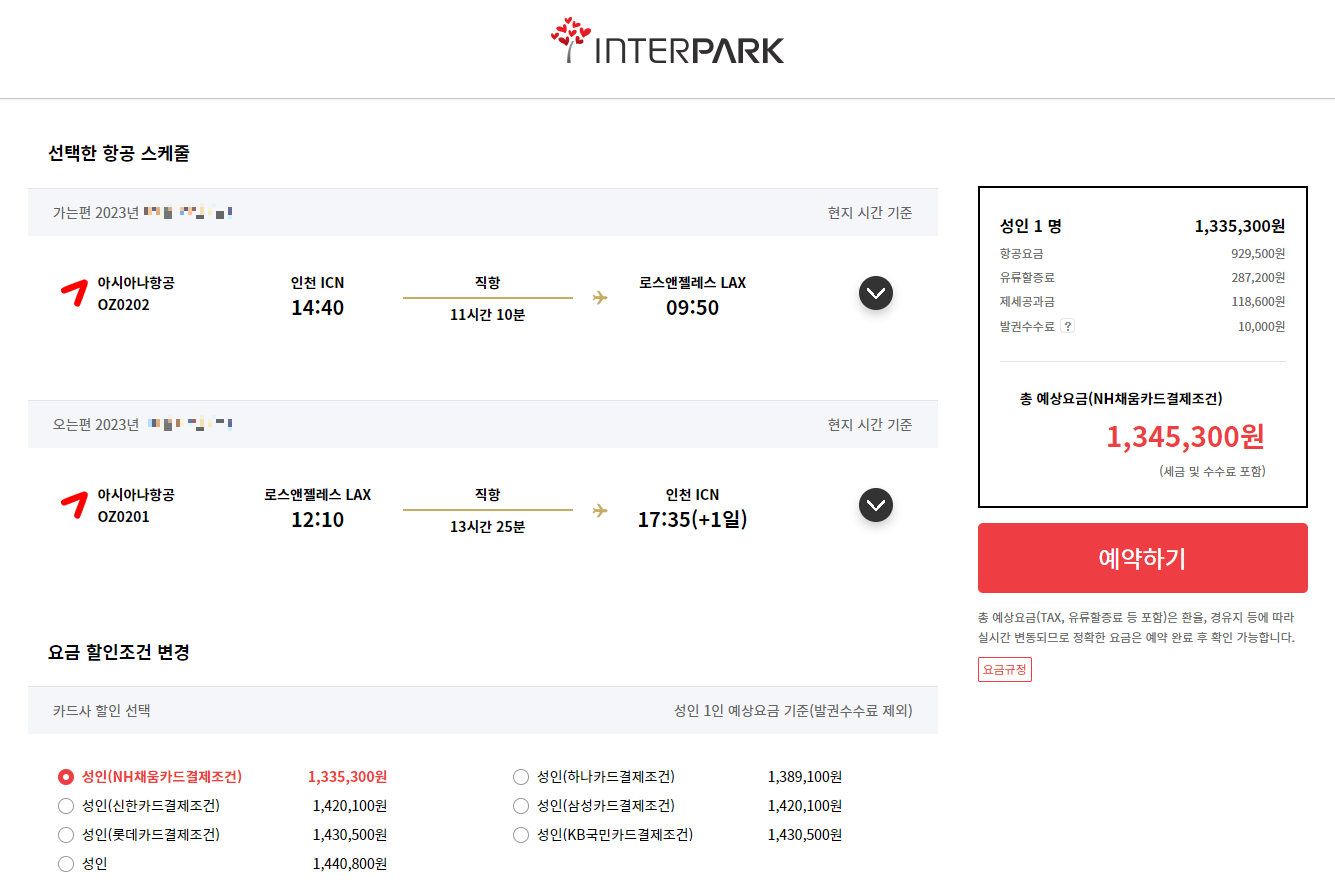Click flight number OZ0201

pos(124,517)
